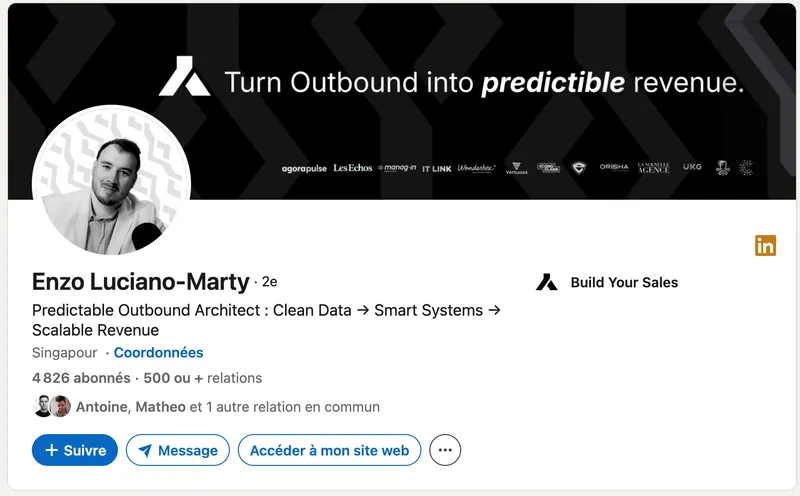Screen dimensions: 800x496
Task: Click the Les Echos logo in the banner
Action: (353, 168)
